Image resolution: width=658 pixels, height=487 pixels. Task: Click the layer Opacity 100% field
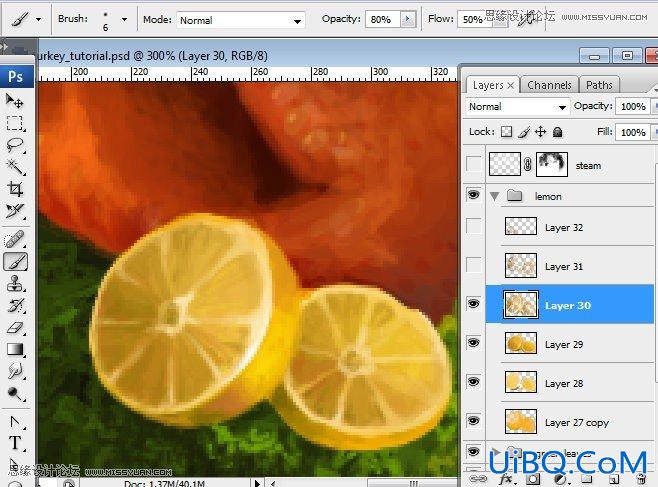point(633,107)
